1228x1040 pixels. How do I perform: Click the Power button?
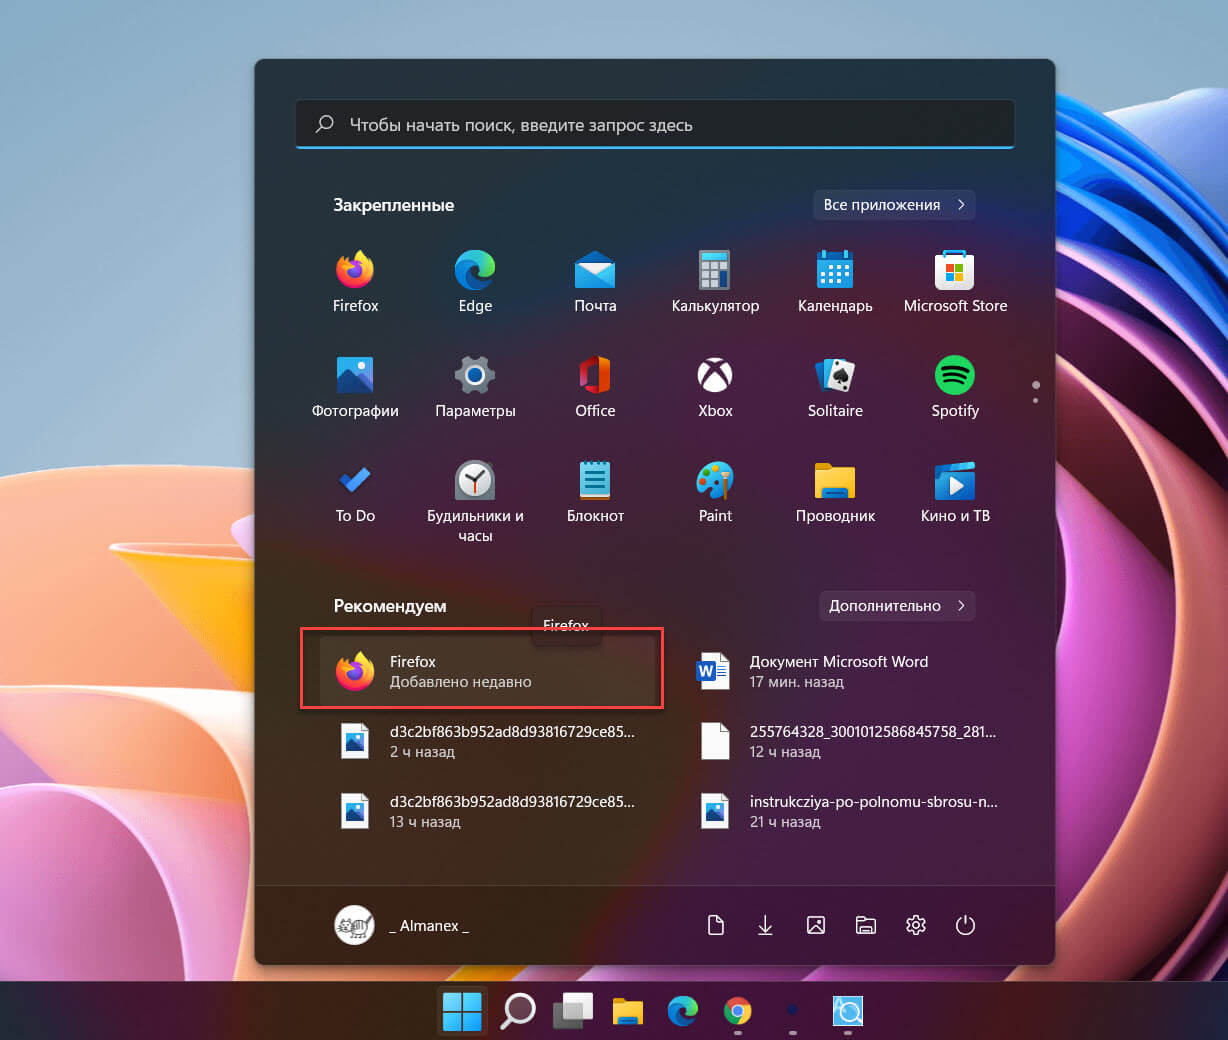[x=965, y=925]
